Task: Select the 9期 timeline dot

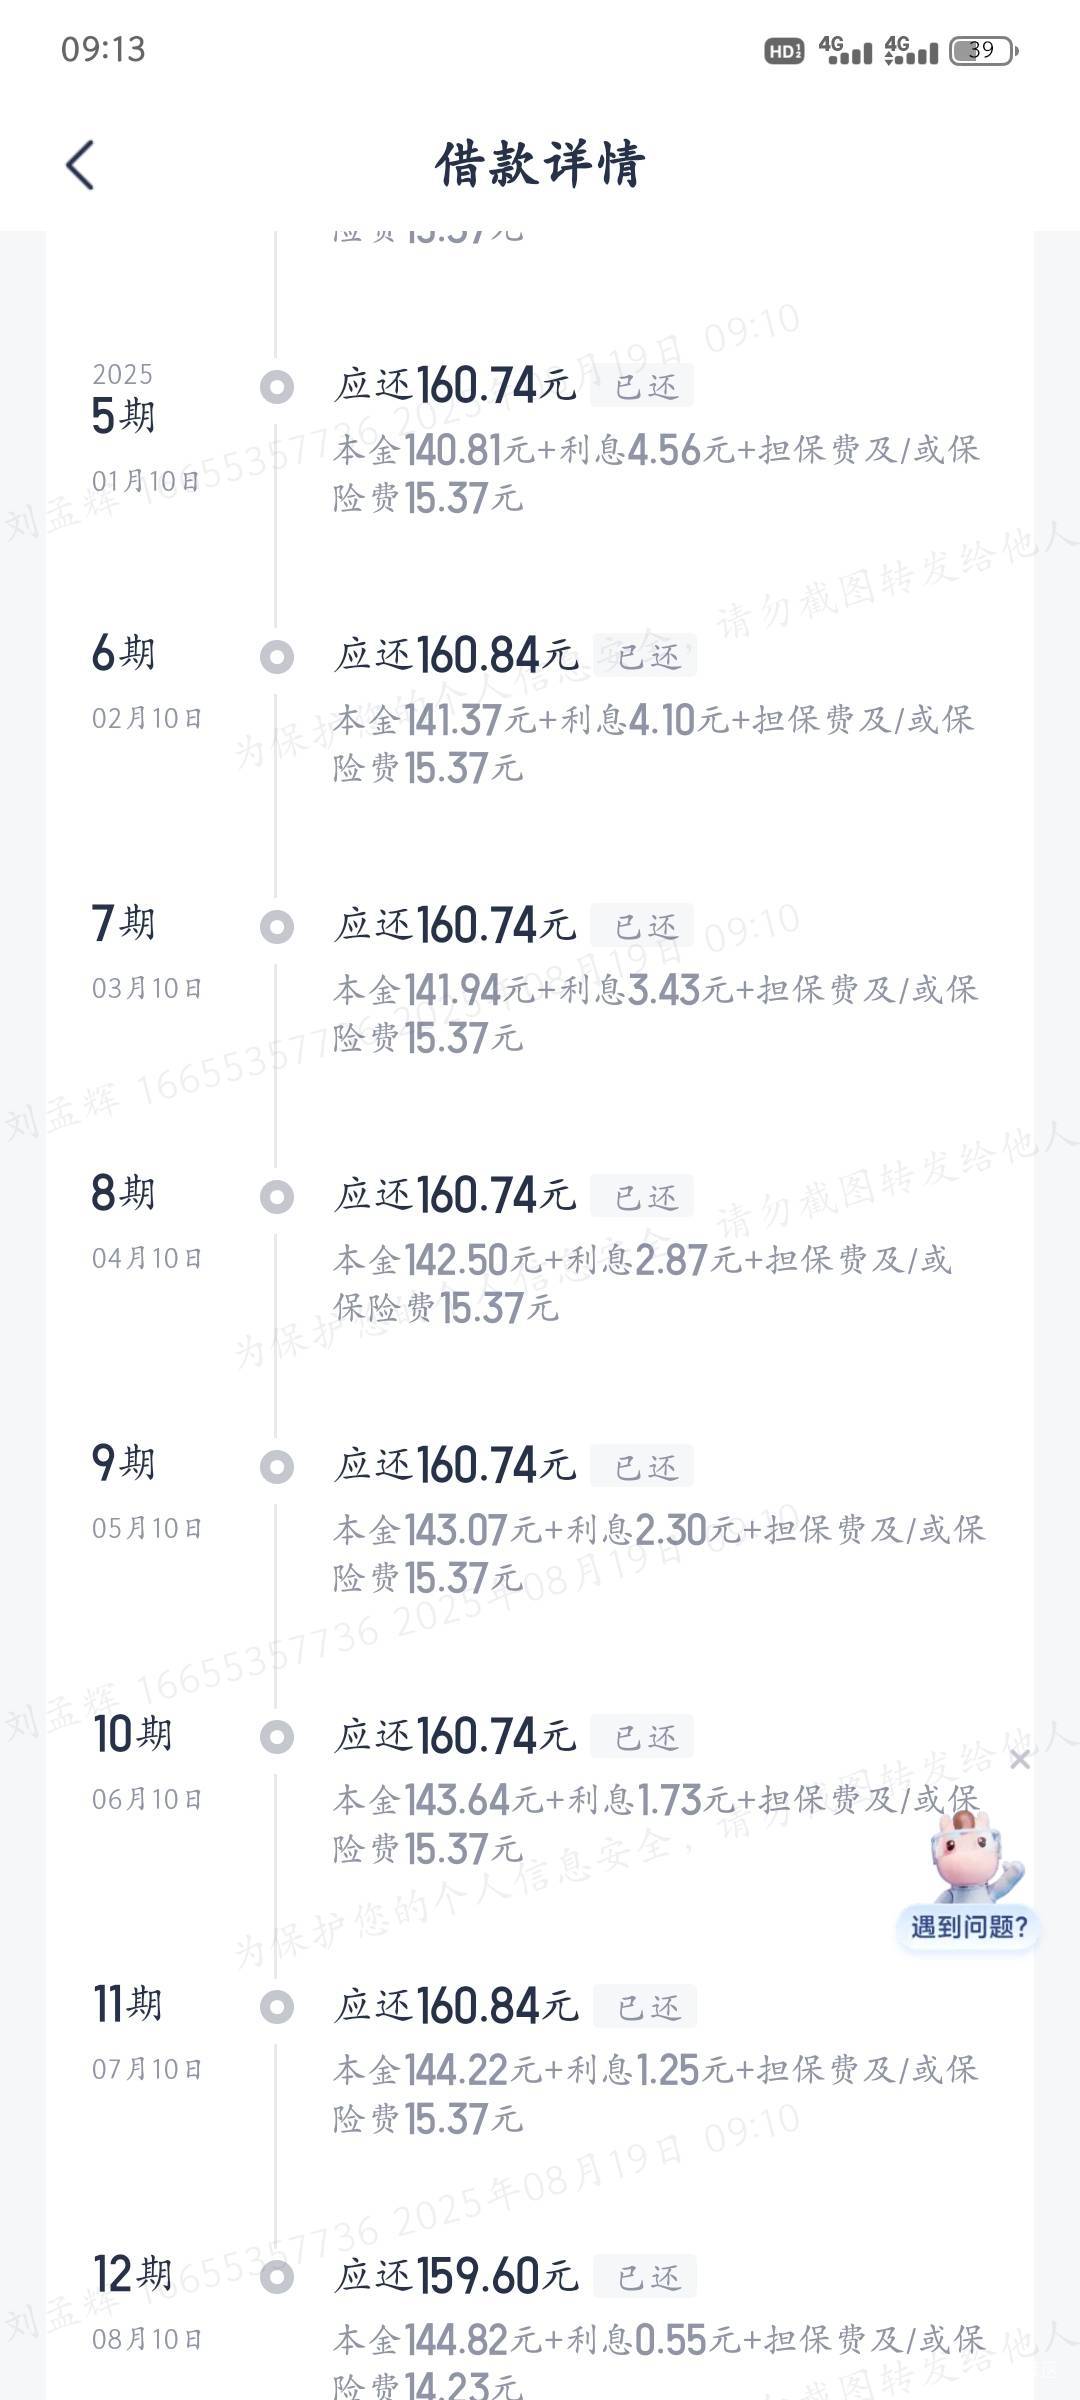Action: (x=277, y=1467)
